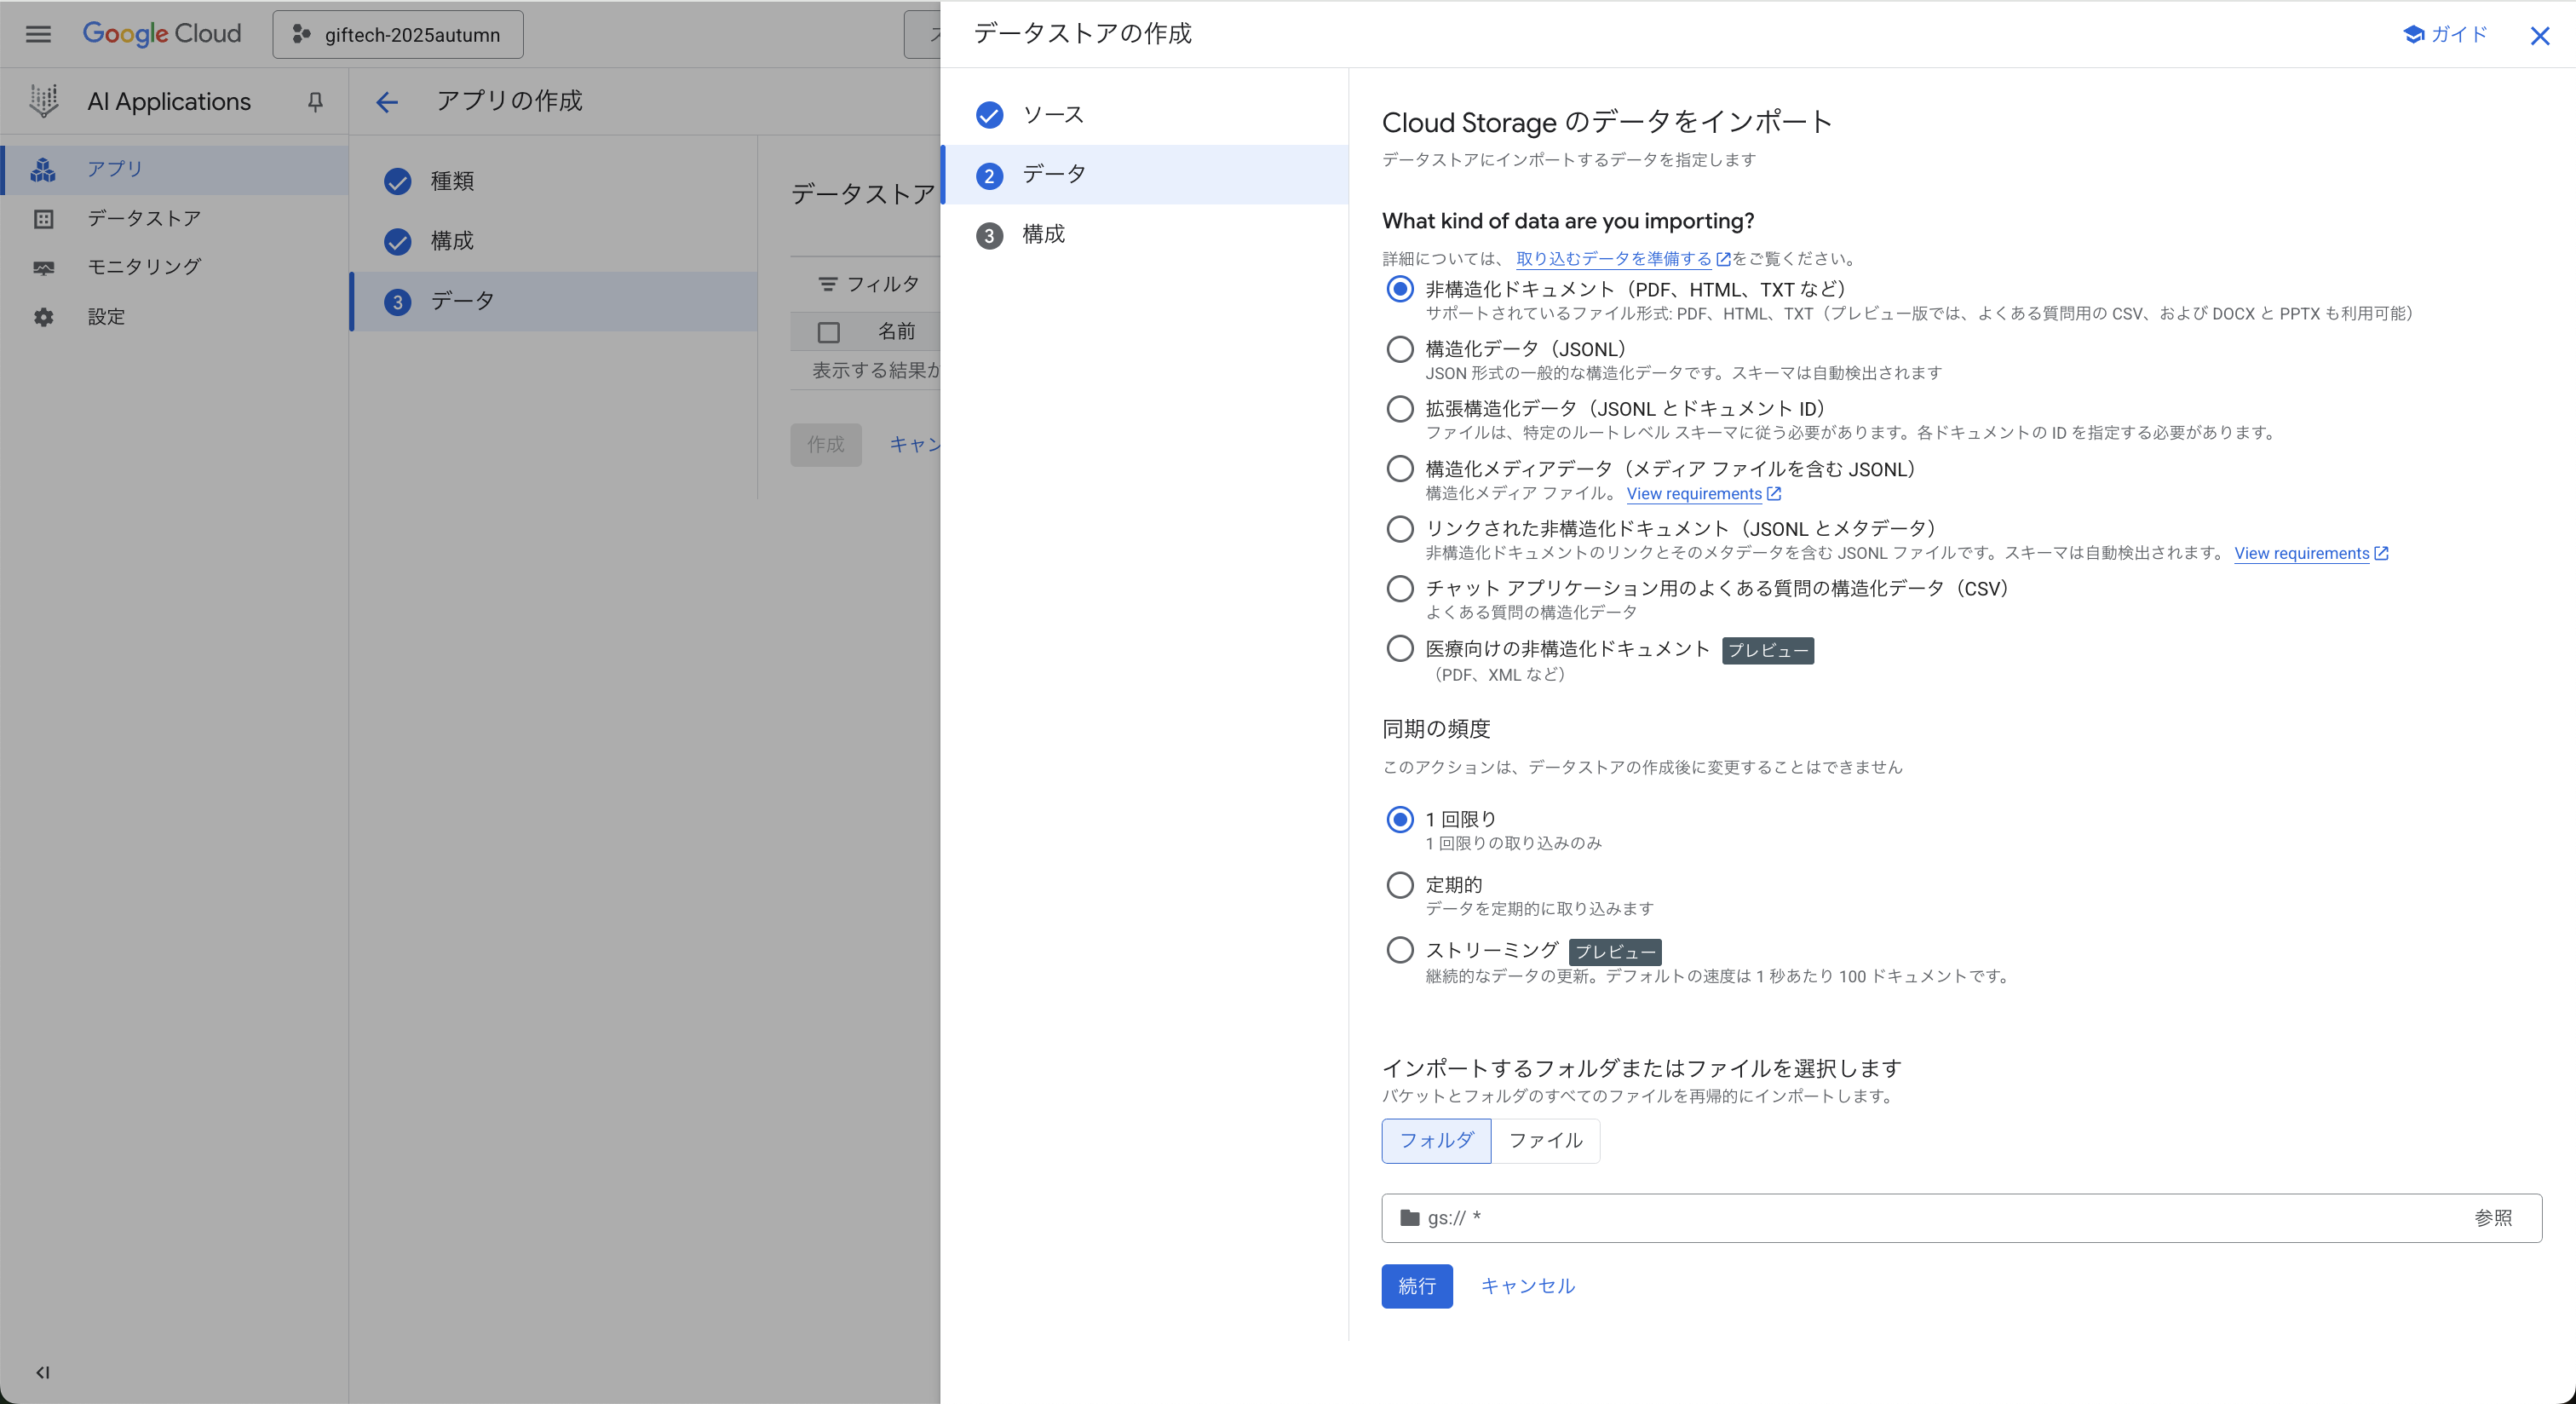Check the 名前 header checkbox in results table
This screenshot has height=1404, width=2576.
point(828,331)
